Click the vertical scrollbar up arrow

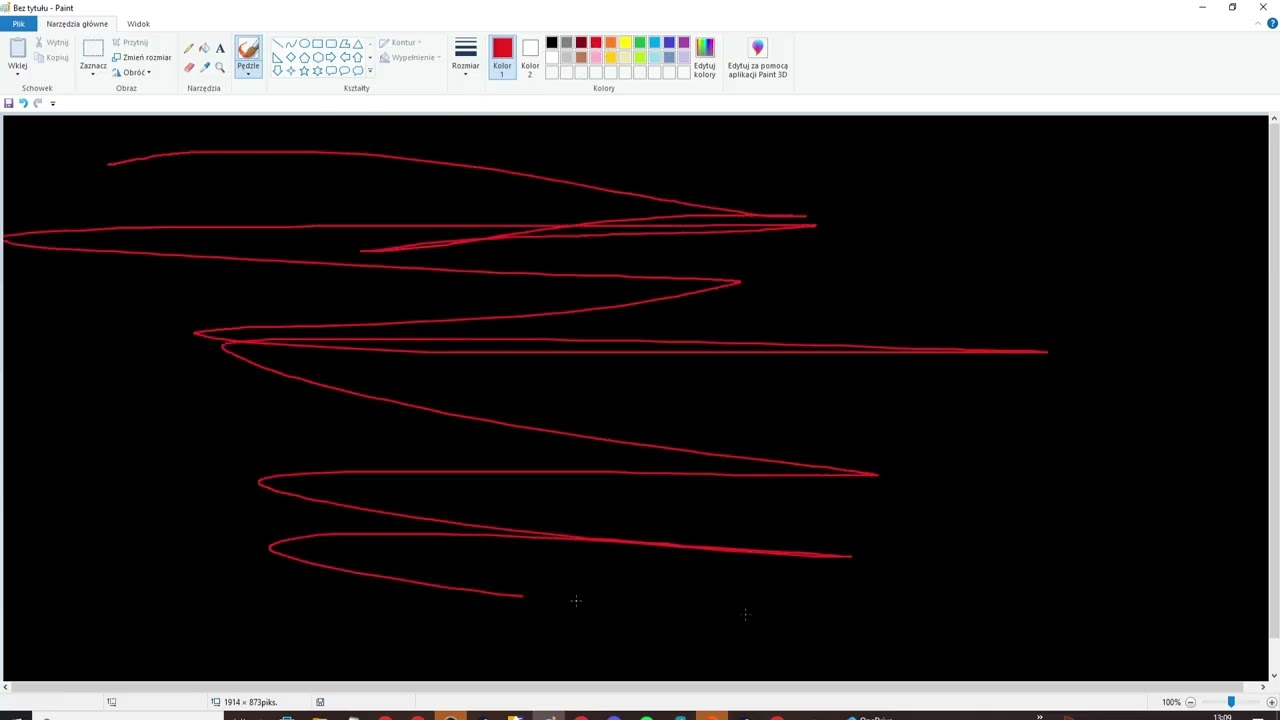(1274, 120)
